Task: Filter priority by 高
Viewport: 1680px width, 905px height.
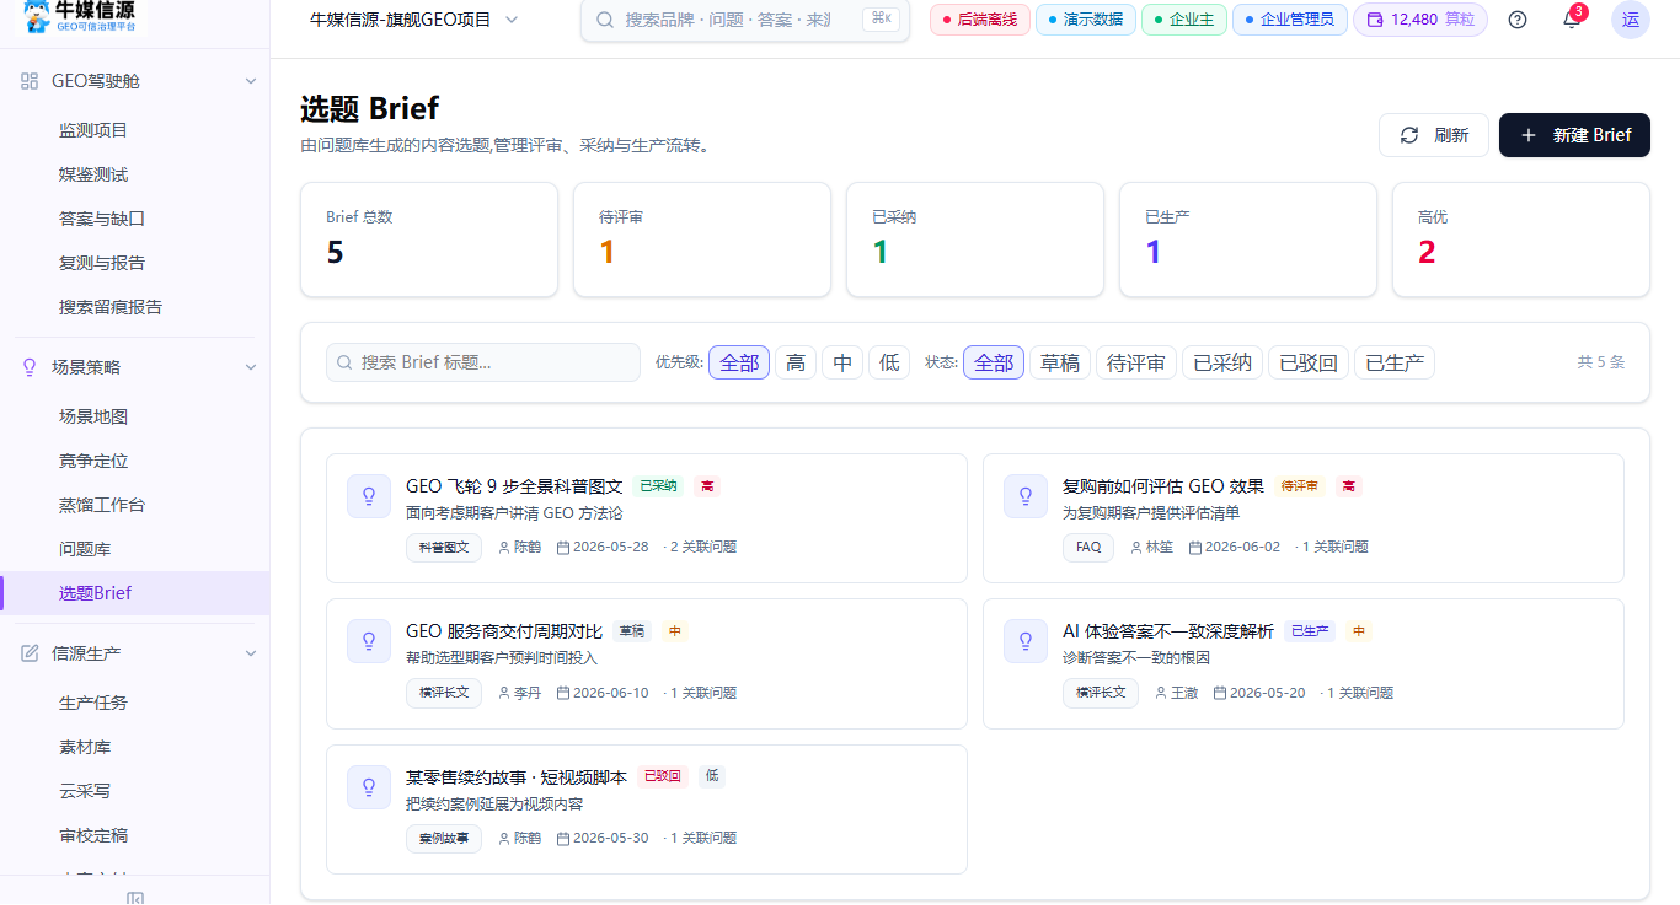Action: point(795,362)
